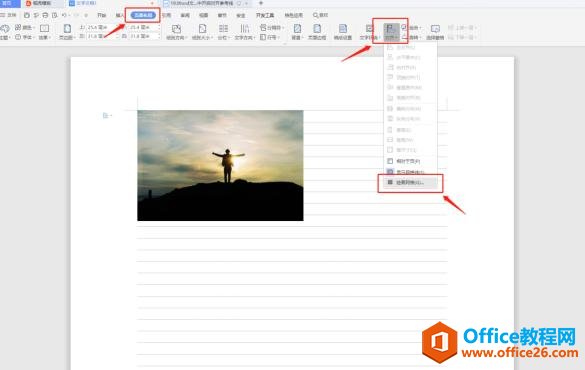The image size is (585, 370).
Task: Open the Align (对齐) dropdown icon
Action: pyautogui.click(x=390, y=32)
